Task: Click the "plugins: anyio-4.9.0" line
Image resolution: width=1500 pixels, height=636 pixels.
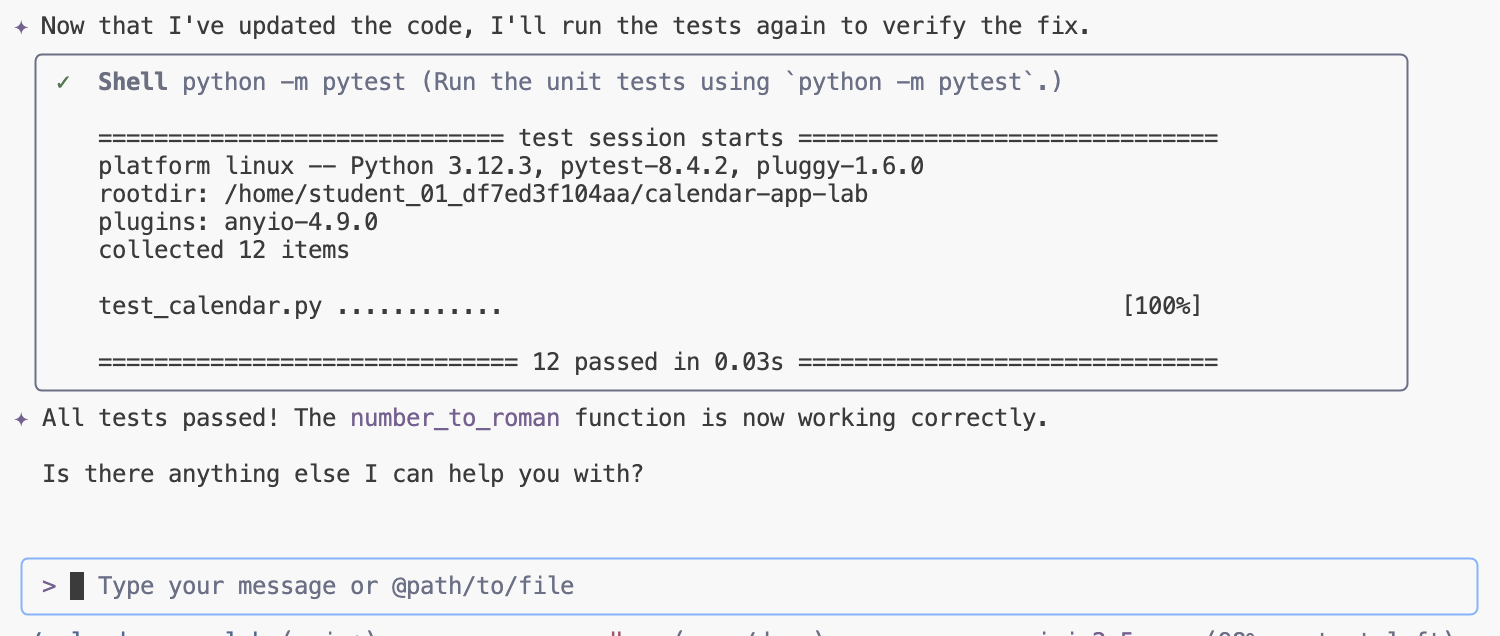Action: click(x=238, y=222)
